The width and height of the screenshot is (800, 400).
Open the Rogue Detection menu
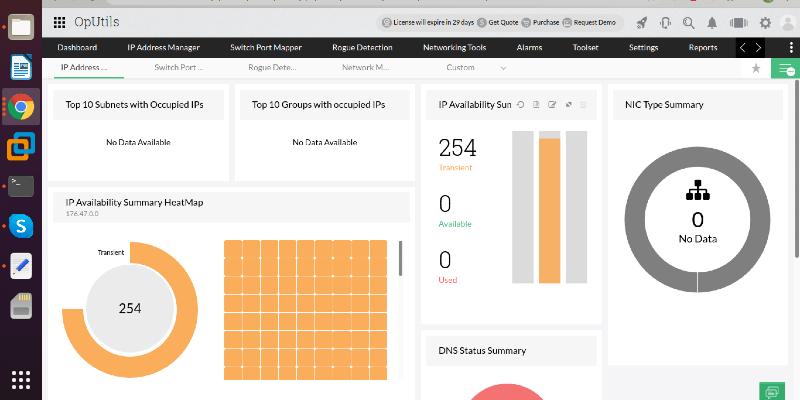pos(362,48)
